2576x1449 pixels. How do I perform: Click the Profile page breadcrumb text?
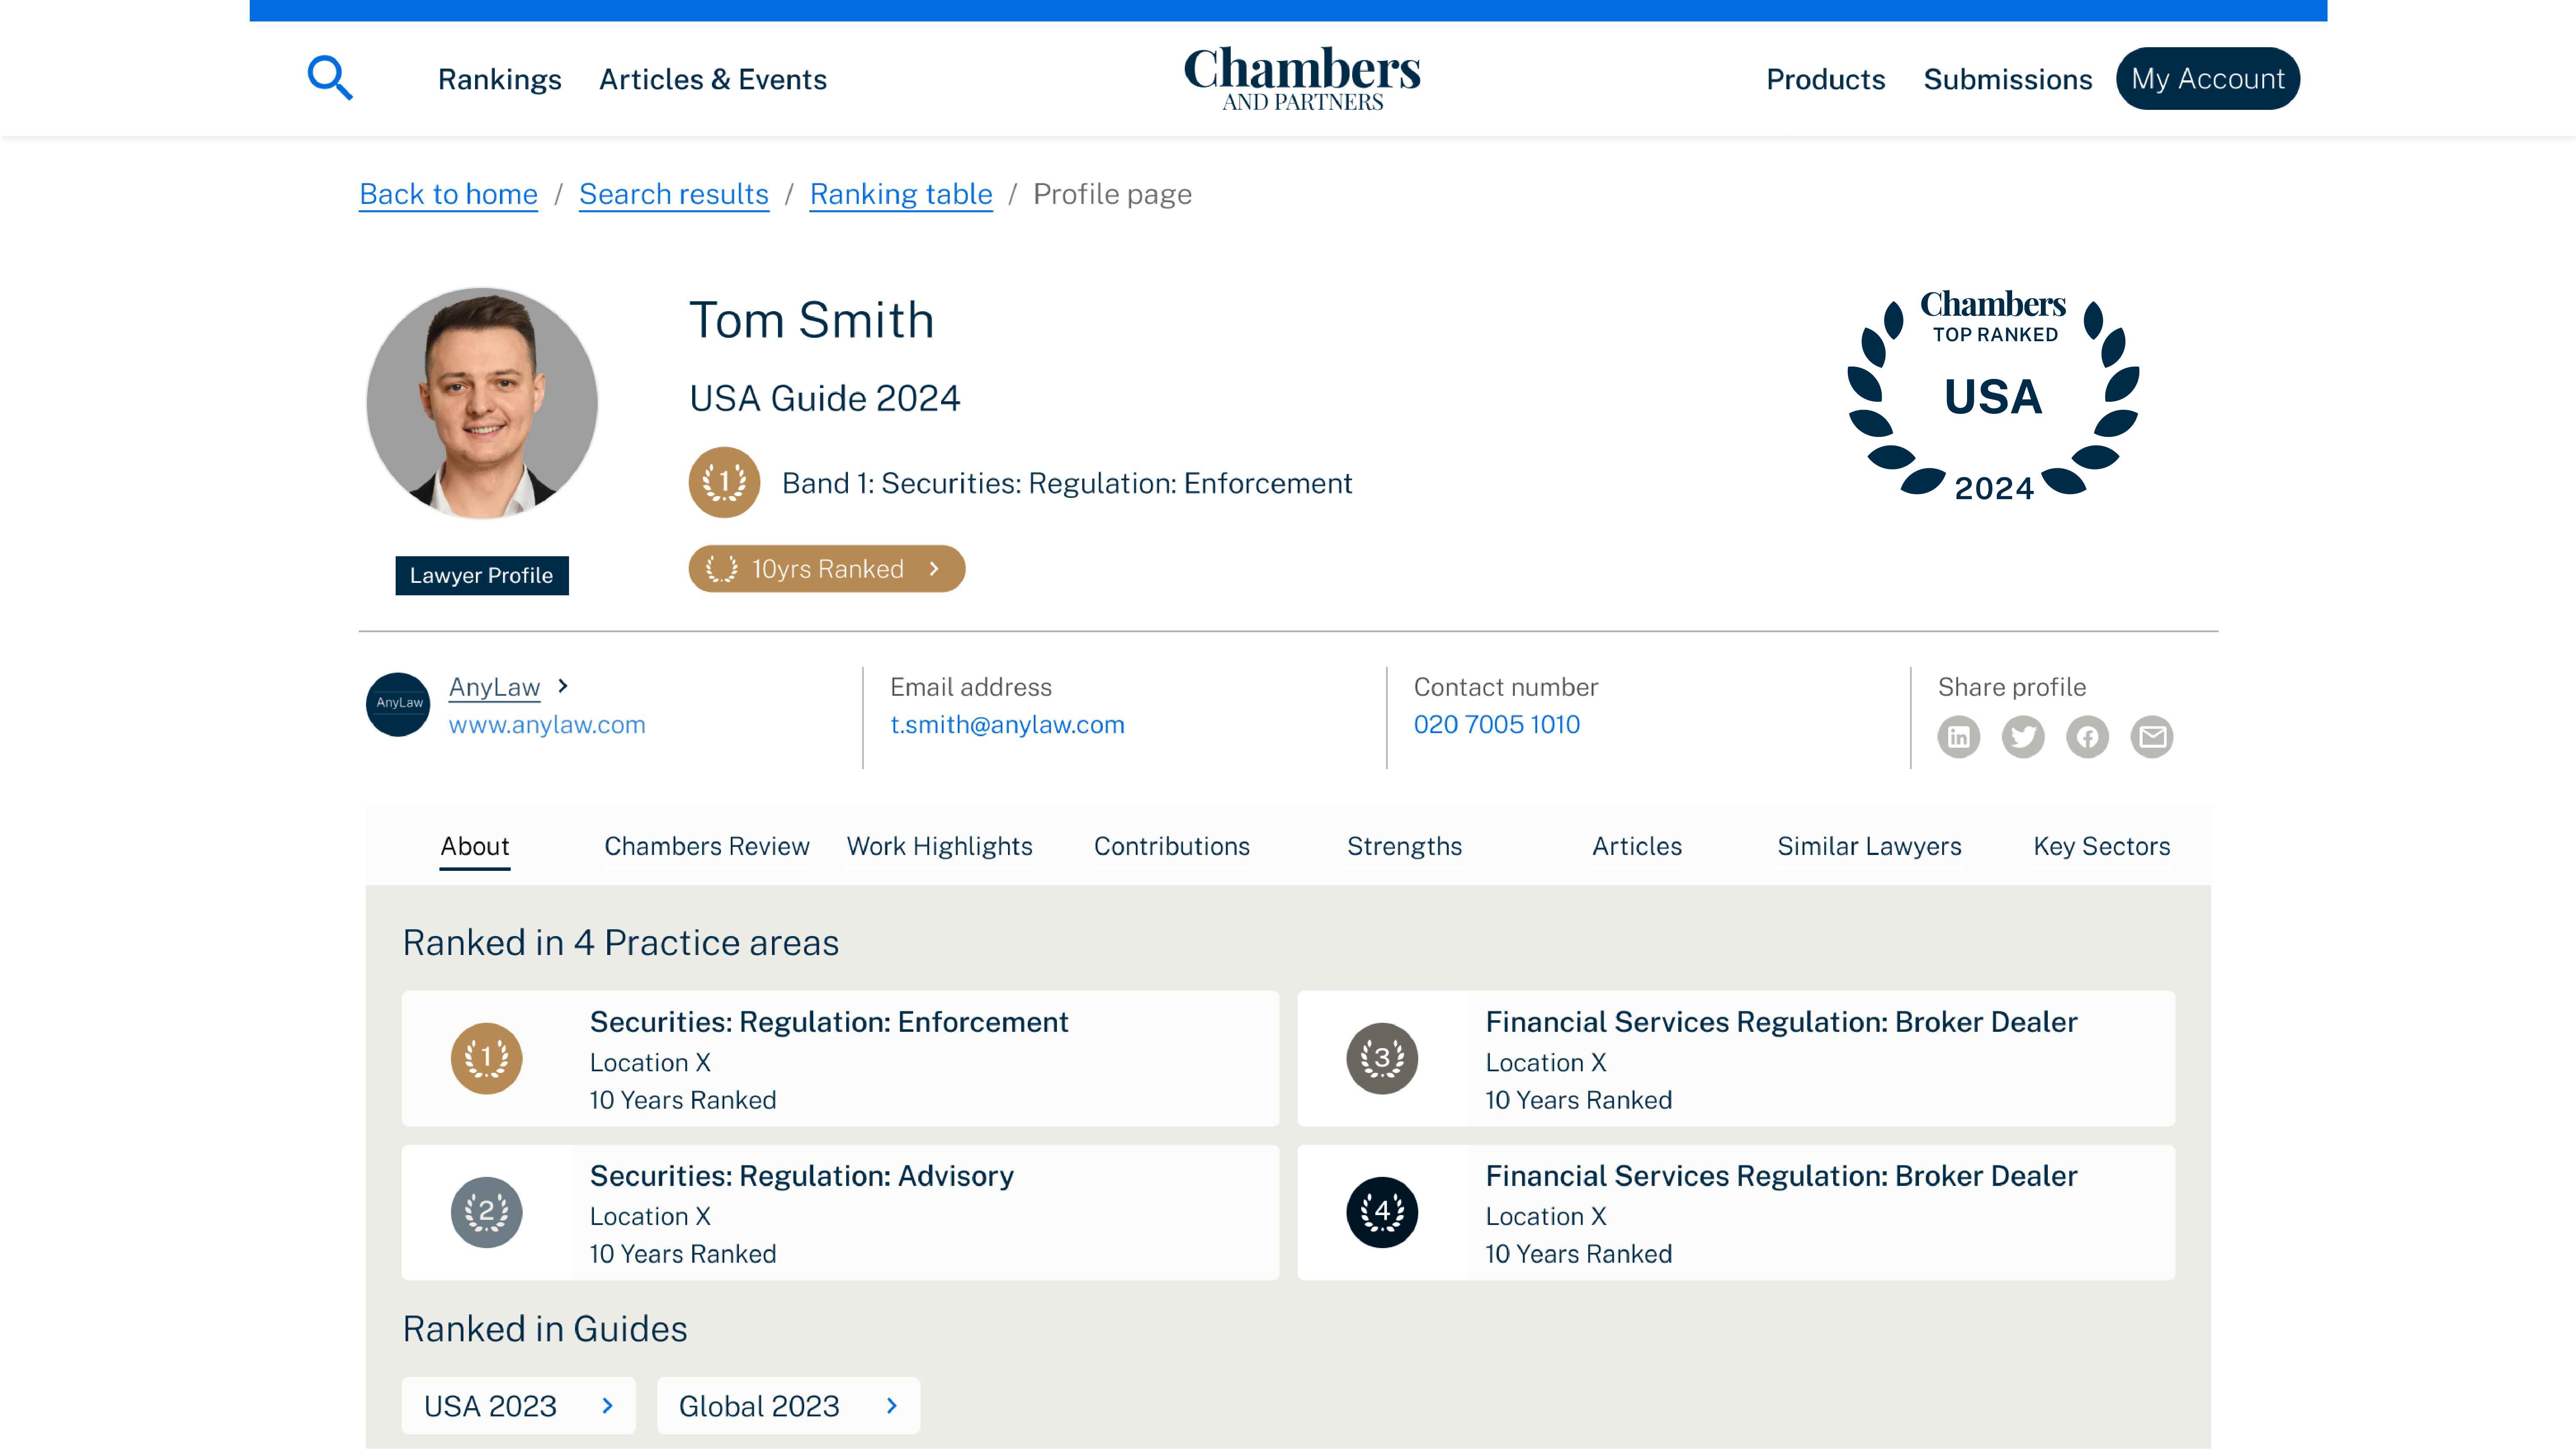[x=1112, y=194]
